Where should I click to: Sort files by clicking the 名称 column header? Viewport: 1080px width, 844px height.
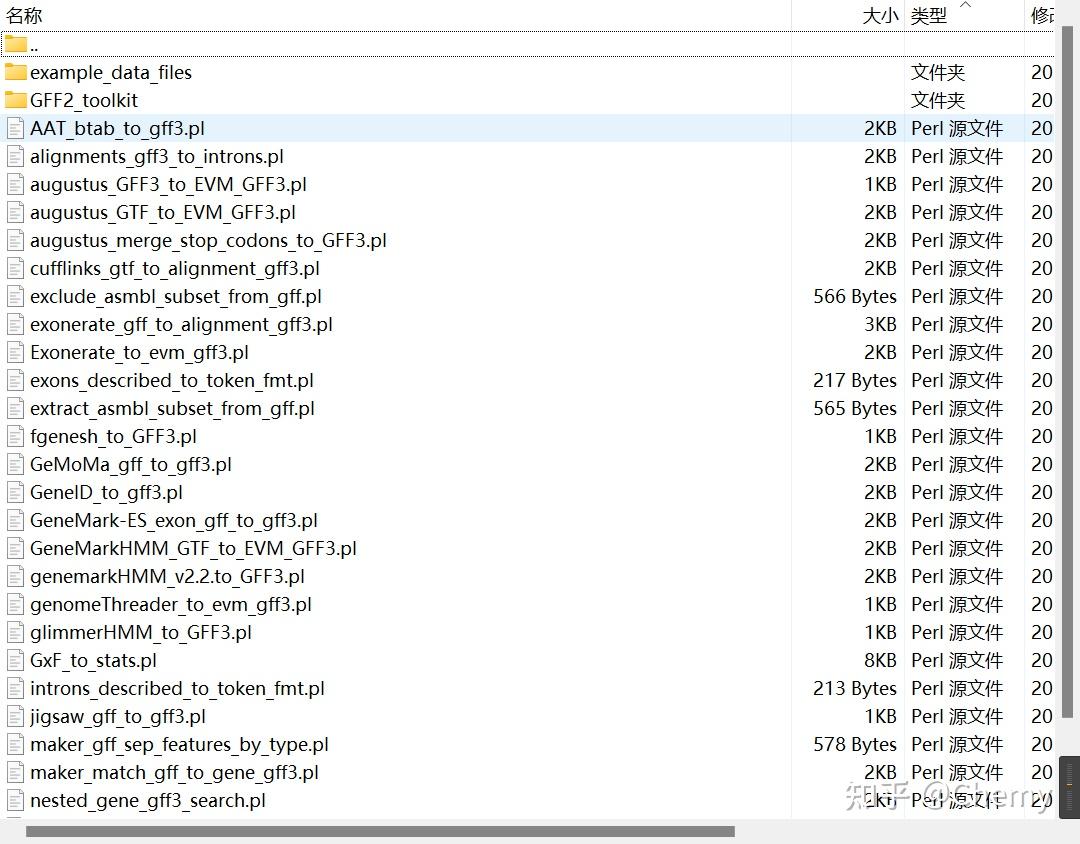25,15
